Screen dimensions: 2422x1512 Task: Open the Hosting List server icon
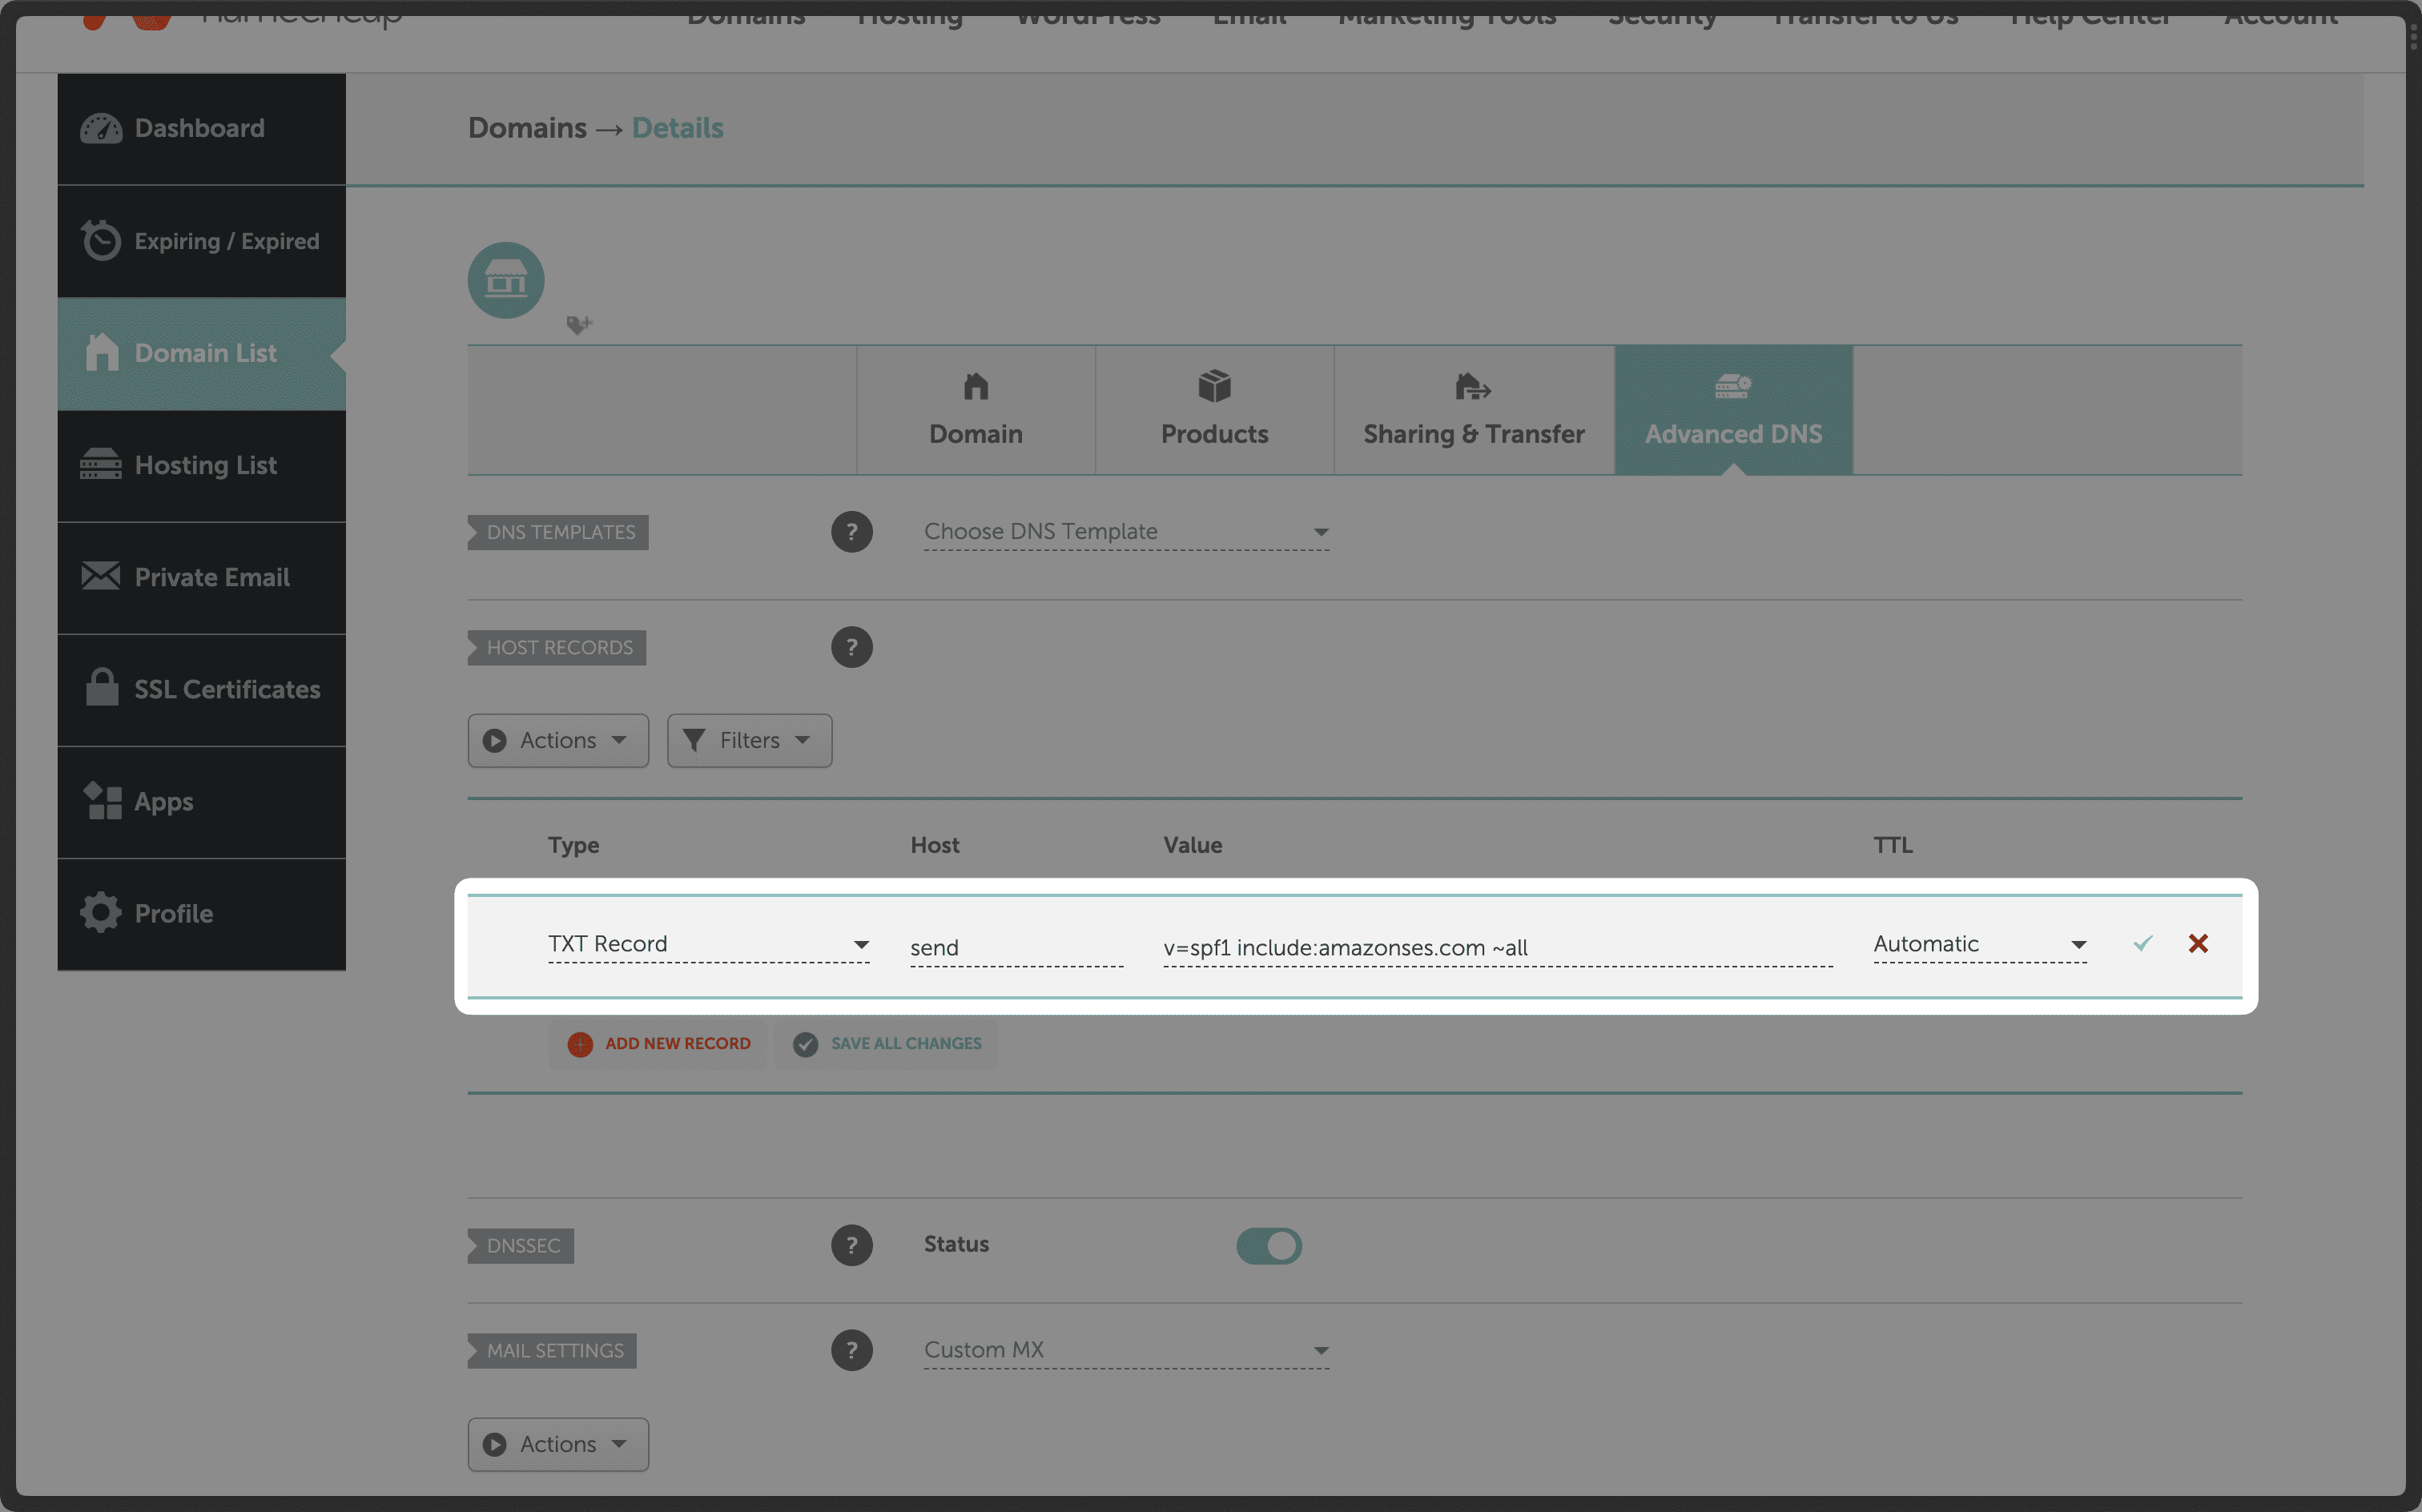pos(101,464)
